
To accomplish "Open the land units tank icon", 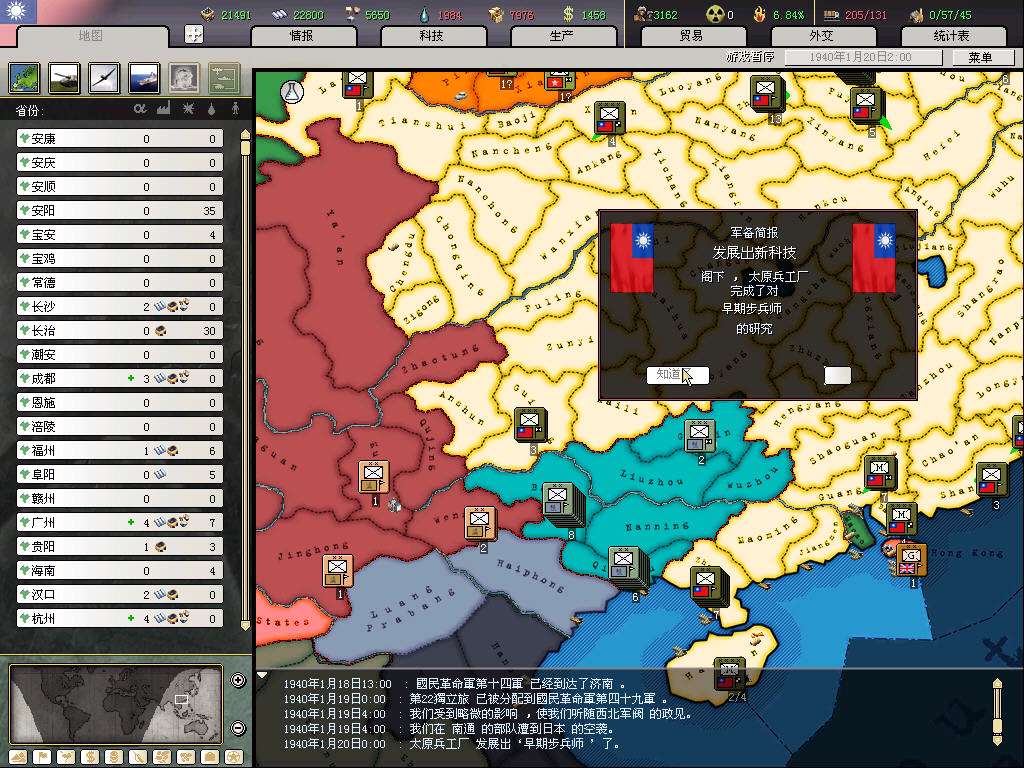I will [64, 78].
